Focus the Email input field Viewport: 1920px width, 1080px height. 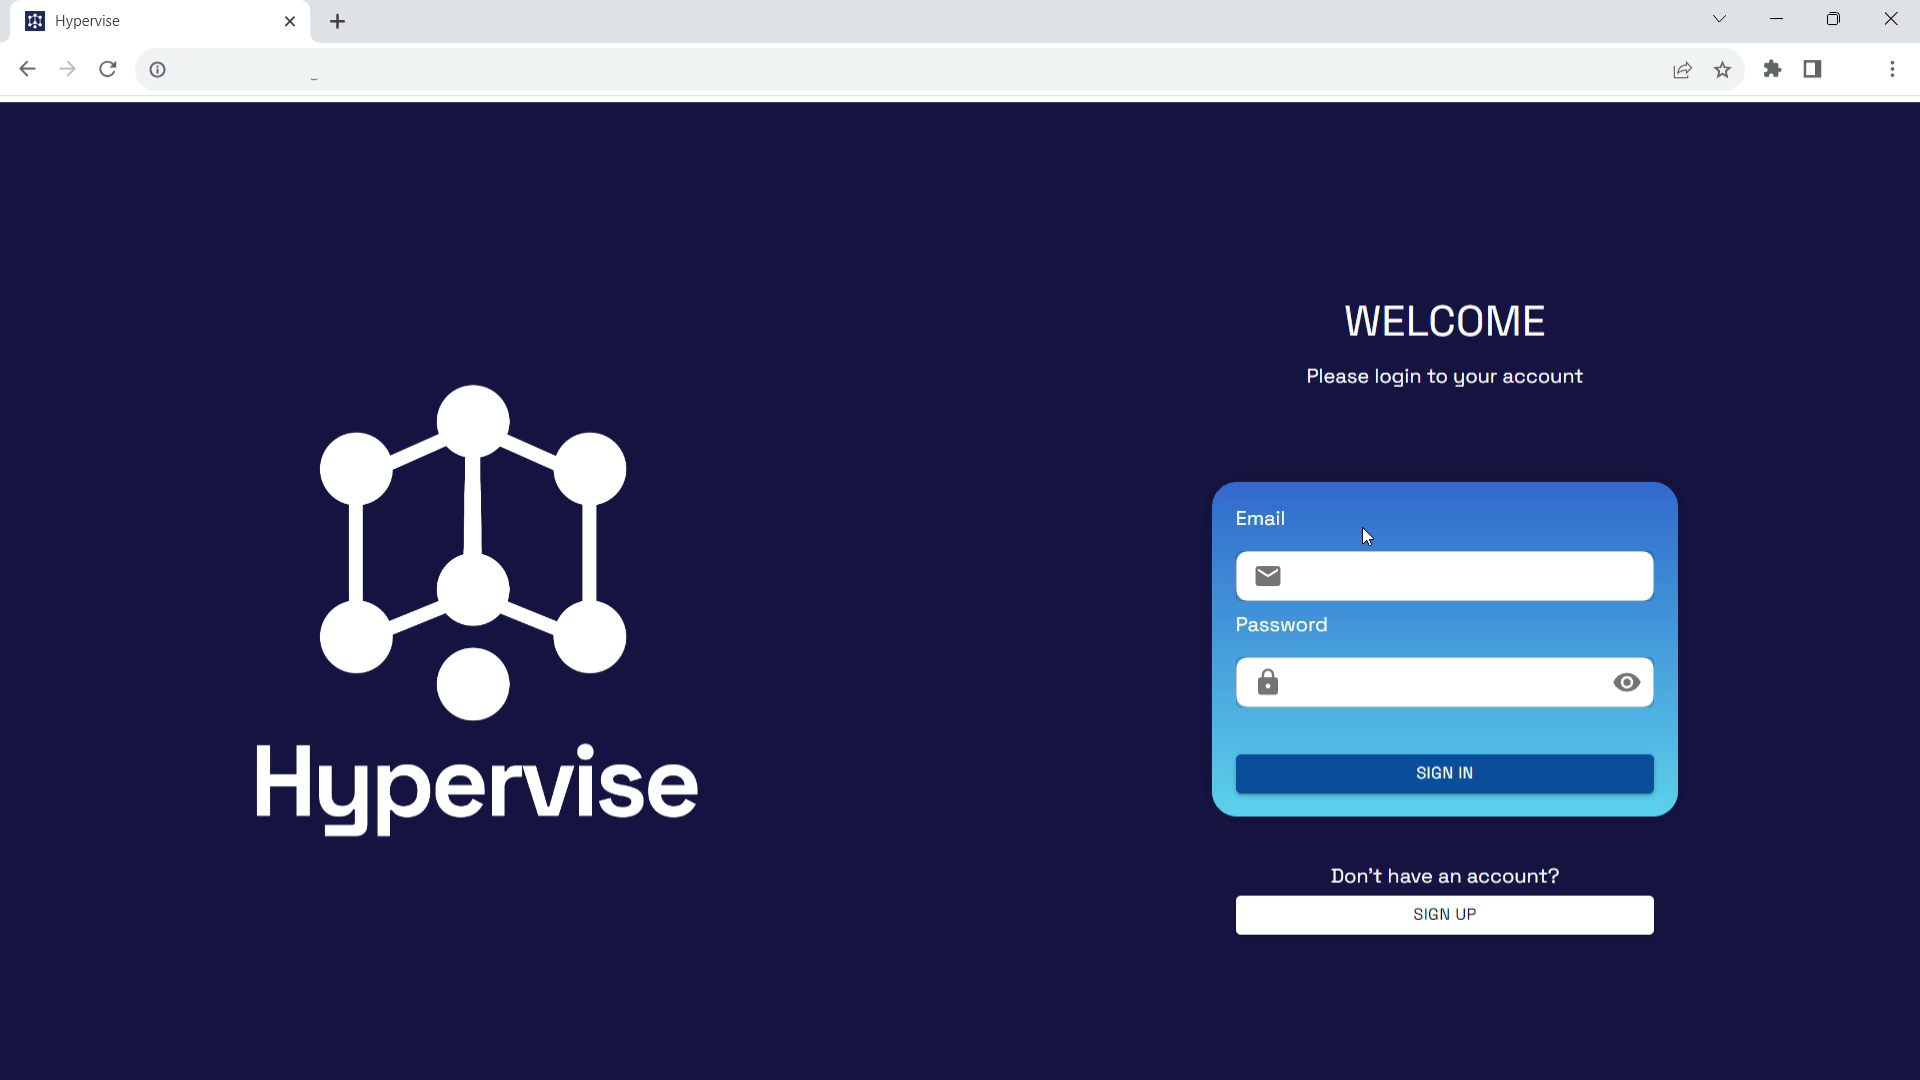1444,576
